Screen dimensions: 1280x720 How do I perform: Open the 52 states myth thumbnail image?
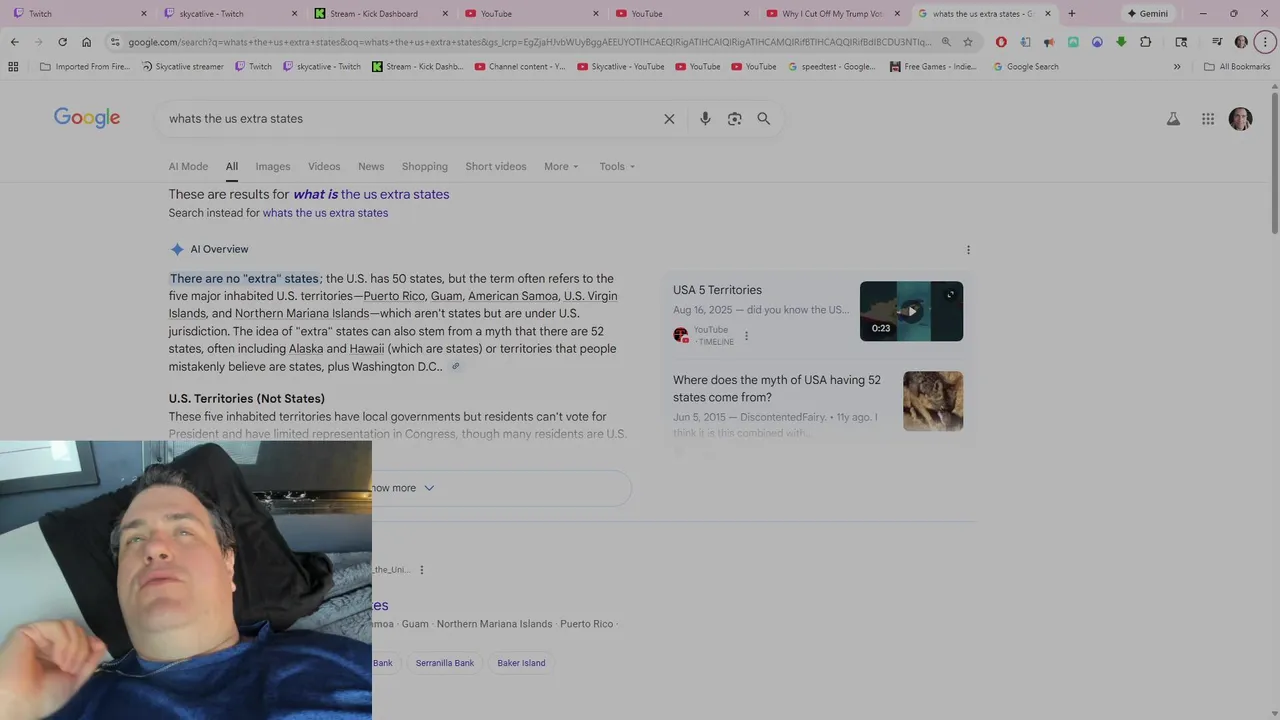933,401
